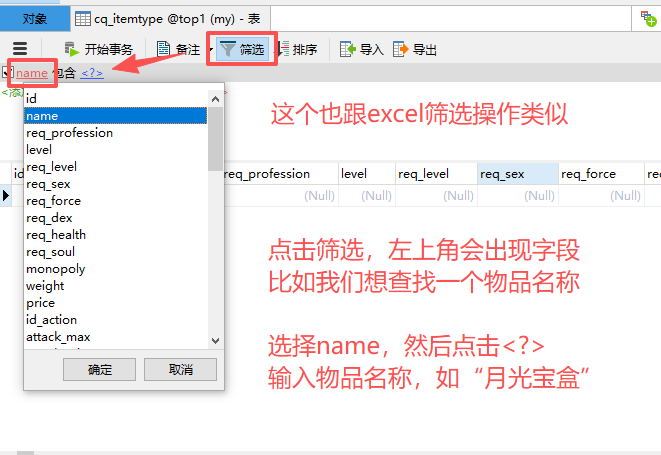
Task: Select price in the field list
Action: pyautogui.click(x=116, y=303)
